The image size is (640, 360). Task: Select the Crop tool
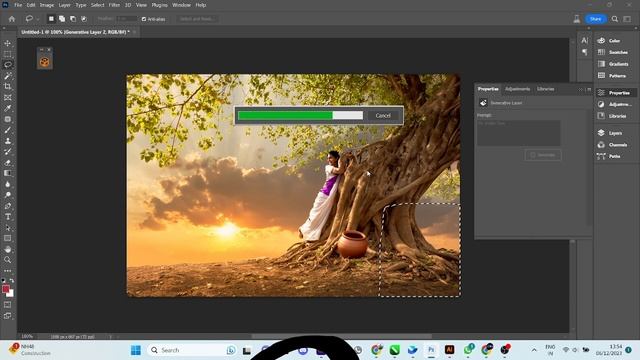click(8, 87)
